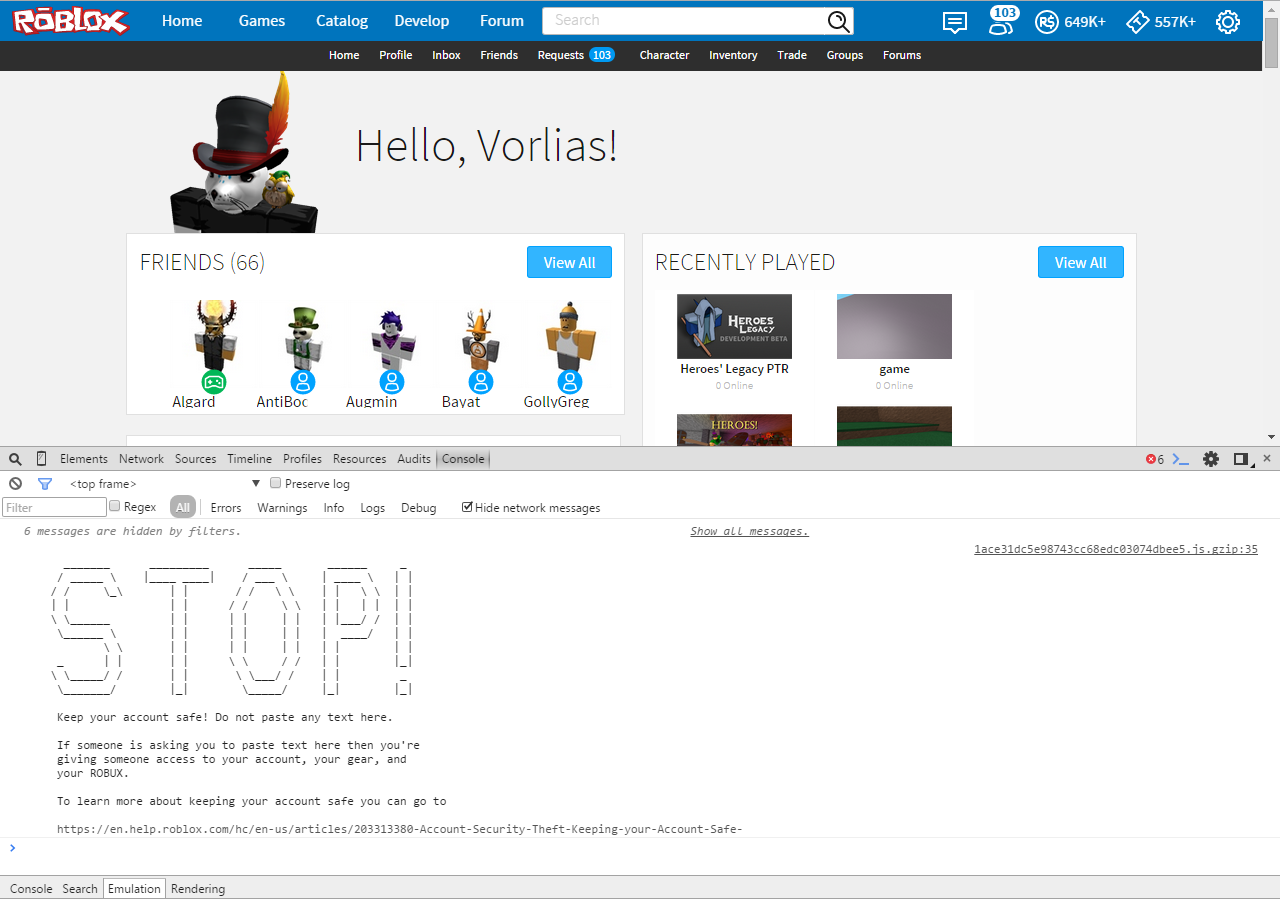Open Algard's friend avatar

[214, 335]
